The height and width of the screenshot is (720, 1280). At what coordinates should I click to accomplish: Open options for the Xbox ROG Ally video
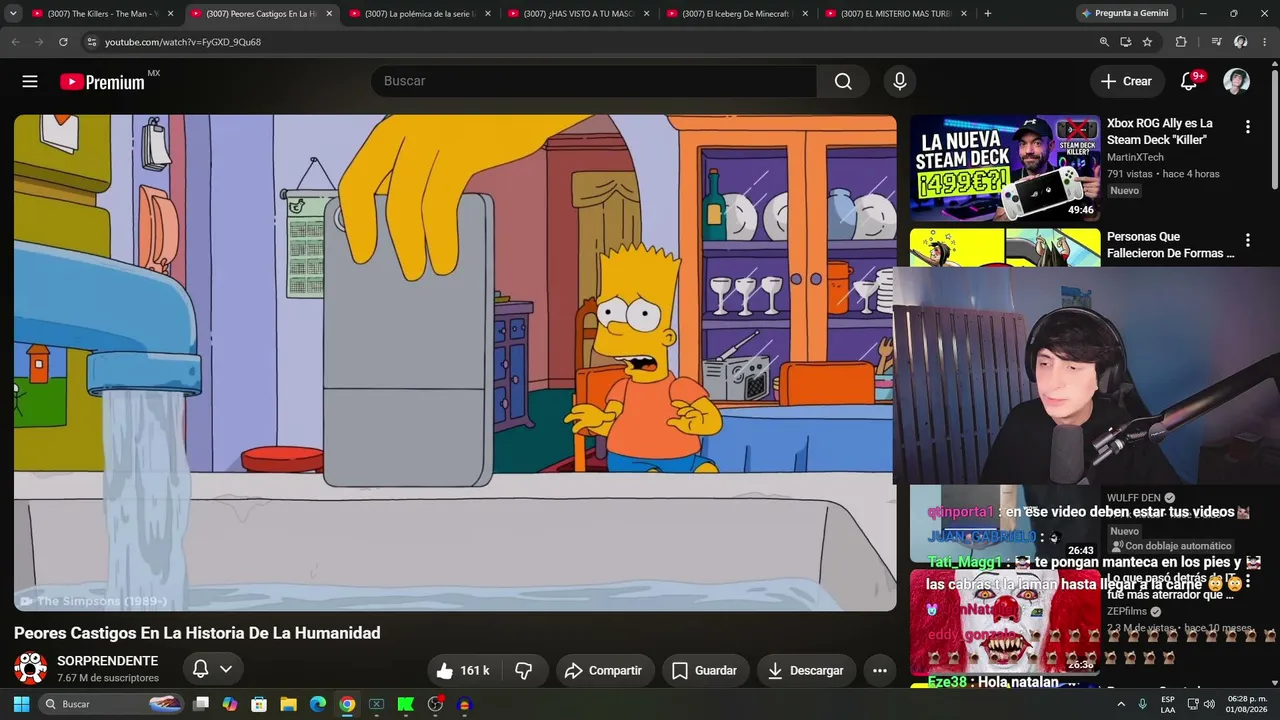[x=1247, y=127]
